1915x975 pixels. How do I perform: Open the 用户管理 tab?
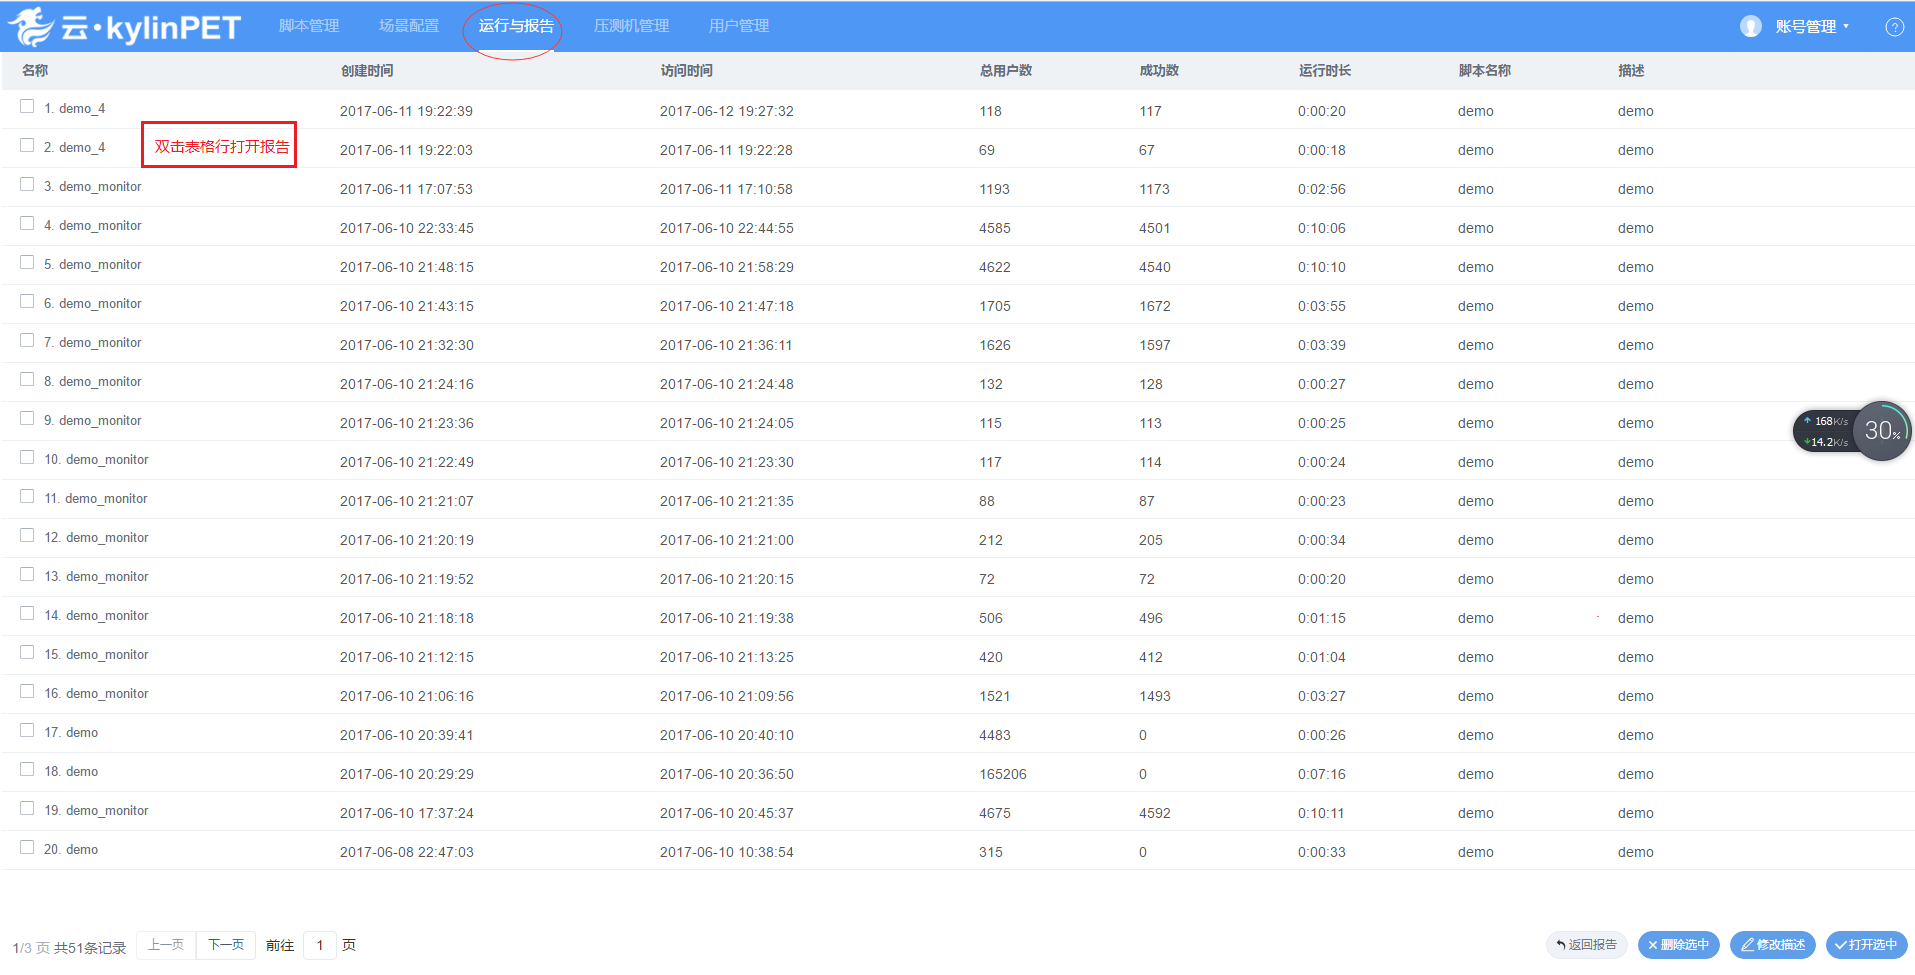pos(739,26)
